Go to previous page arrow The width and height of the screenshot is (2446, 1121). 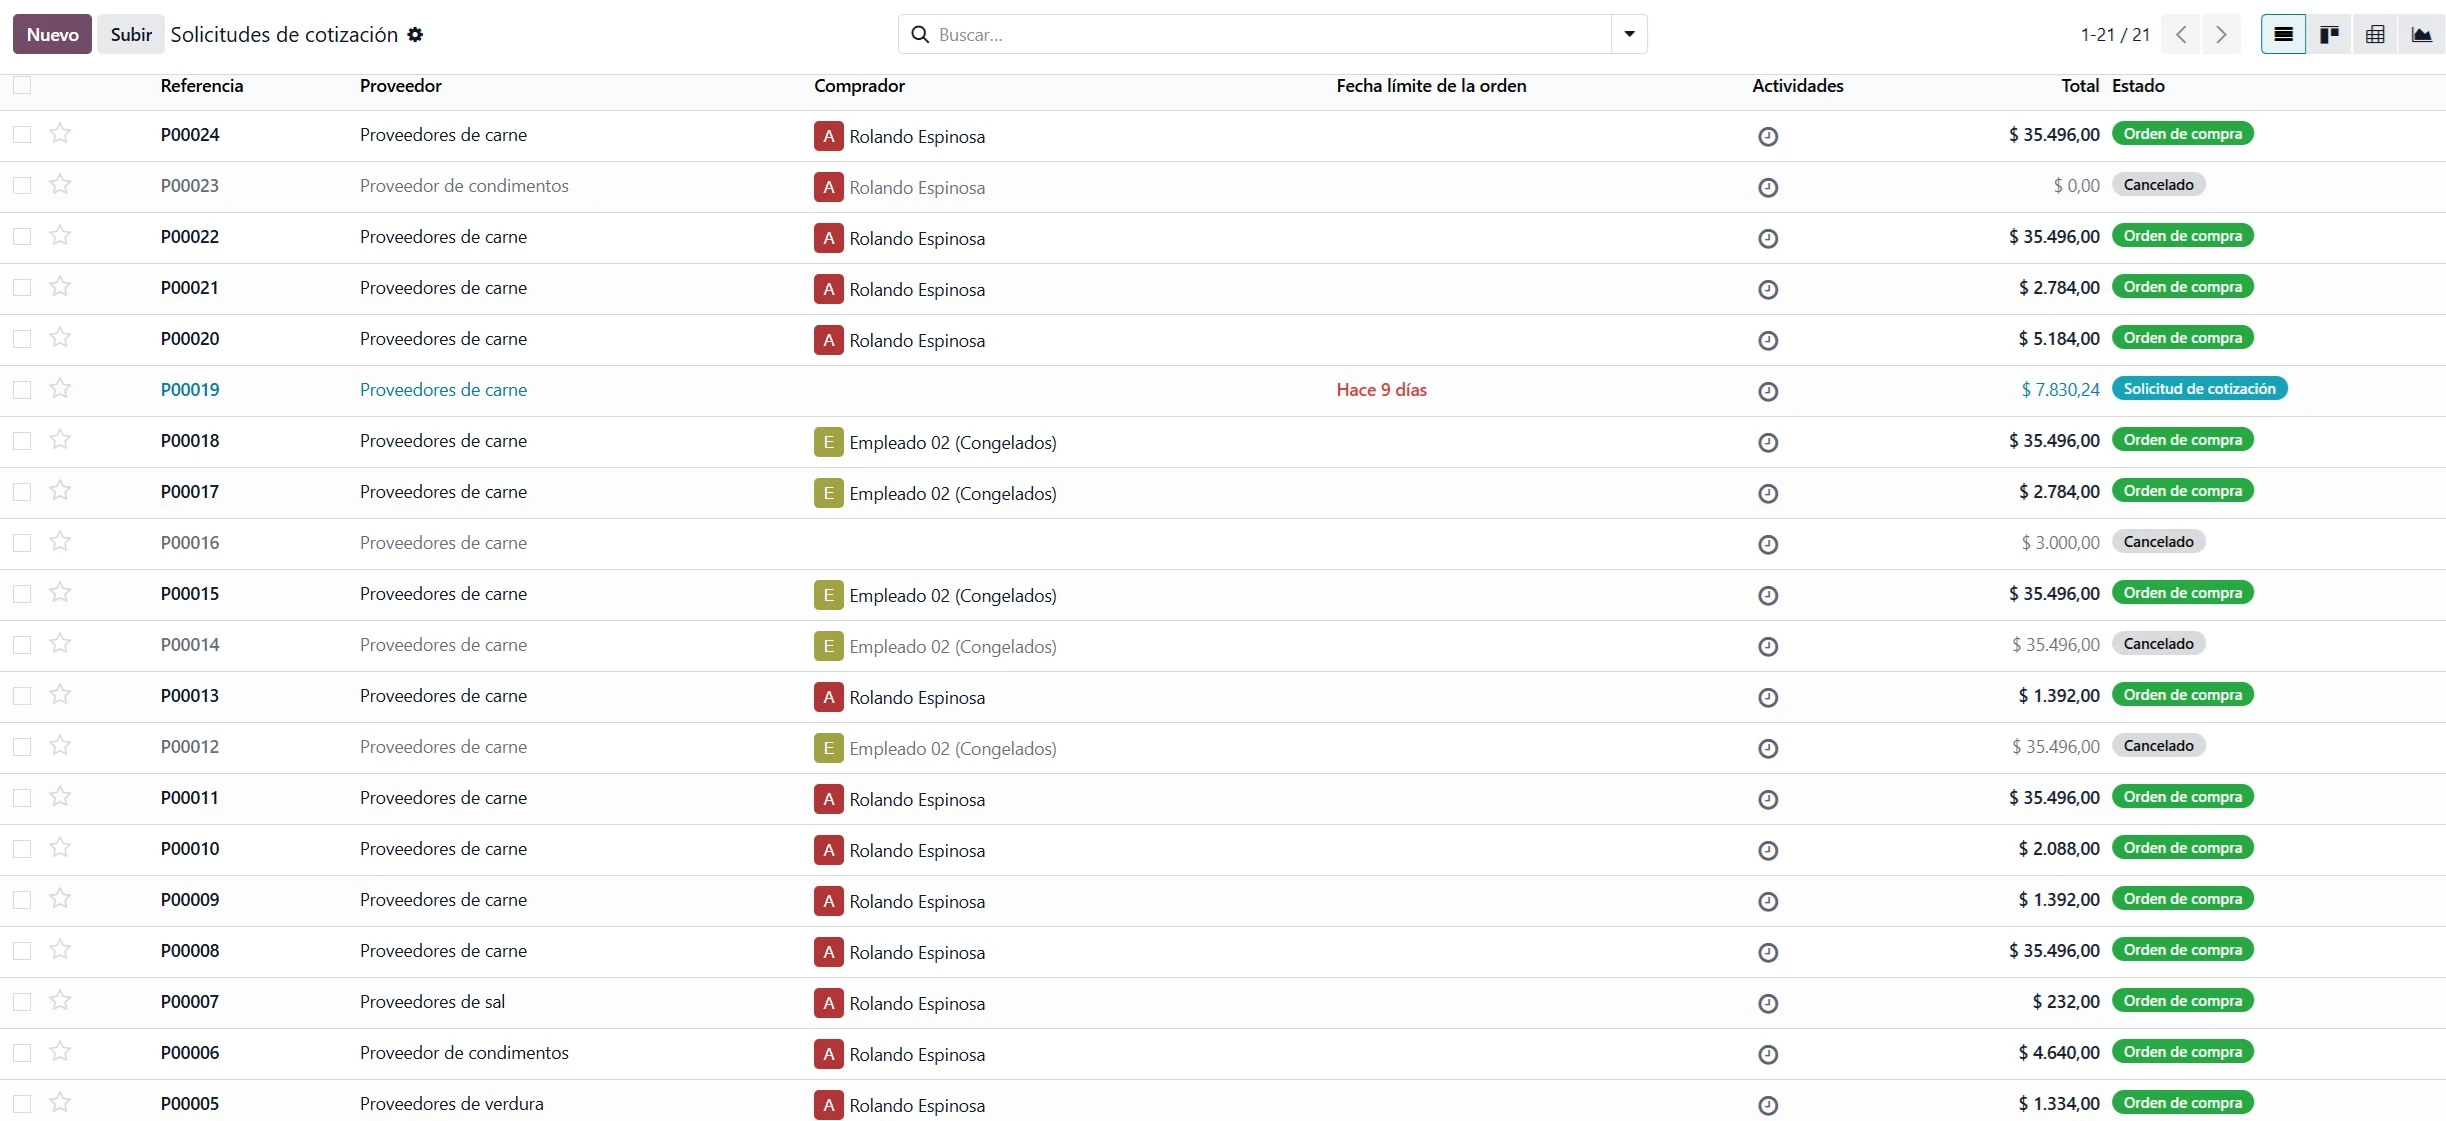(x=2181, y=35)
